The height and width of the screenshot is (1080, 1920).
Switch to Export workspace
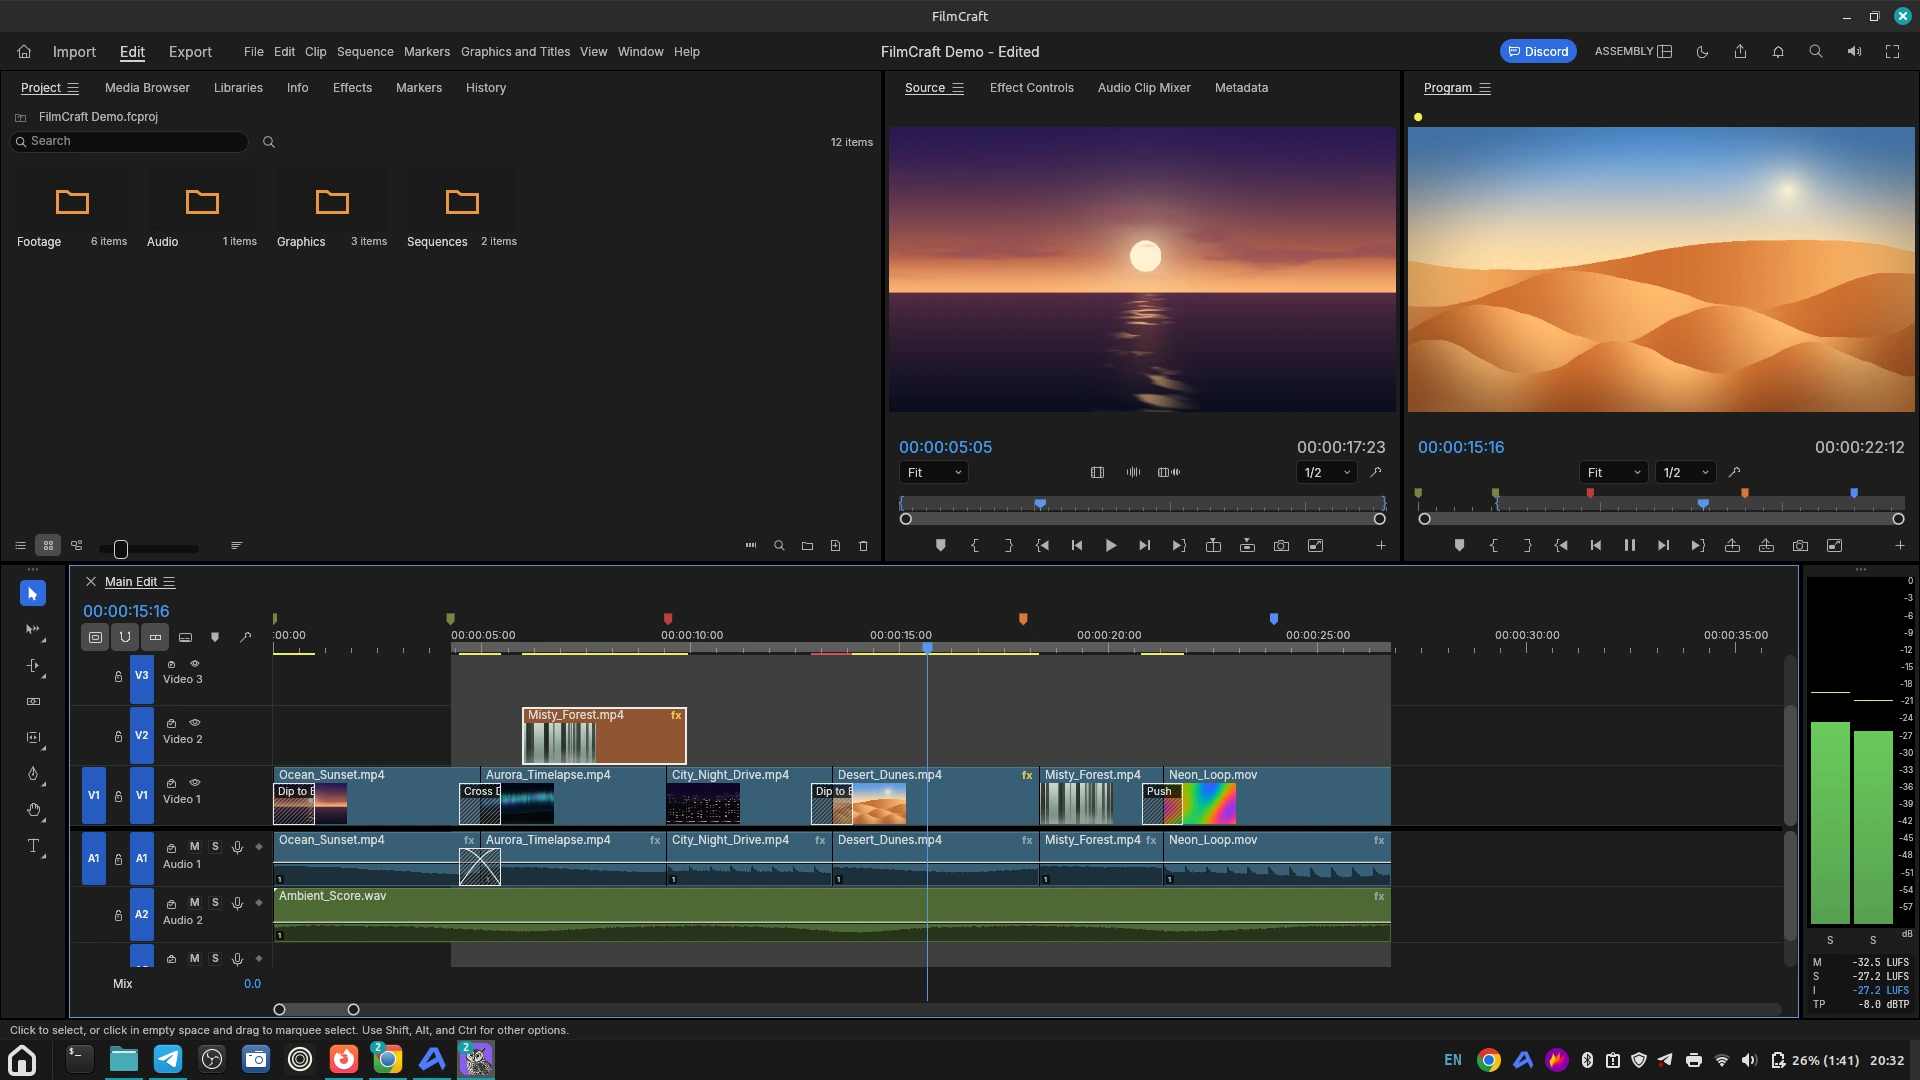coord(190,52)
